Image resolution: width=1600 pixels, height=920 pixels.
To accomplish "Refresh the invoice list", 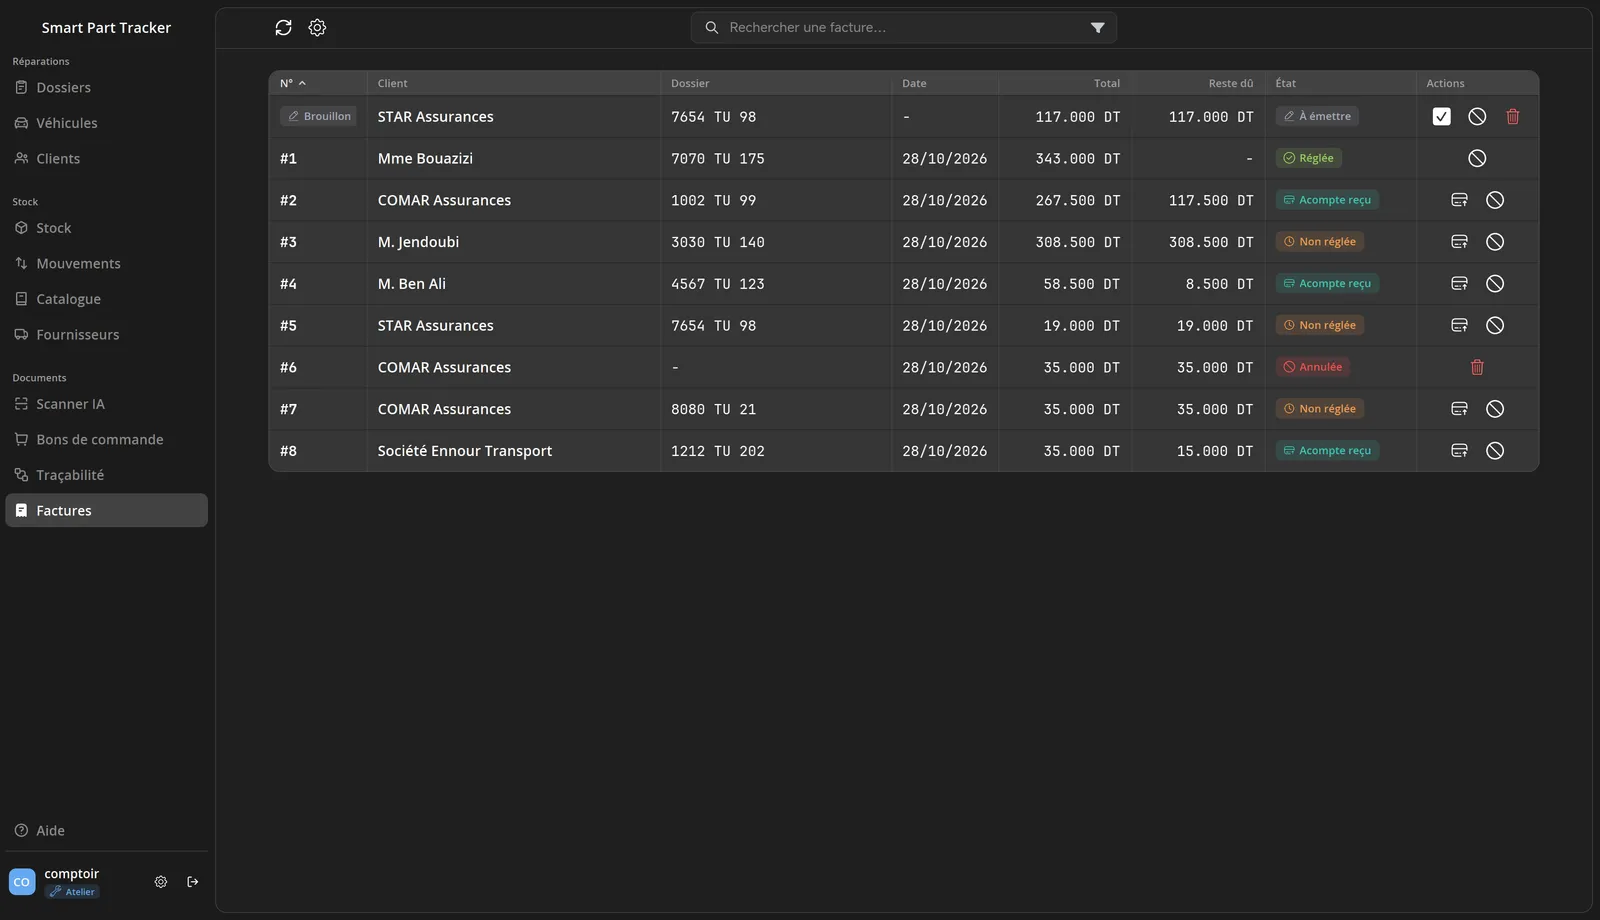I will click(x=283, y=28).
